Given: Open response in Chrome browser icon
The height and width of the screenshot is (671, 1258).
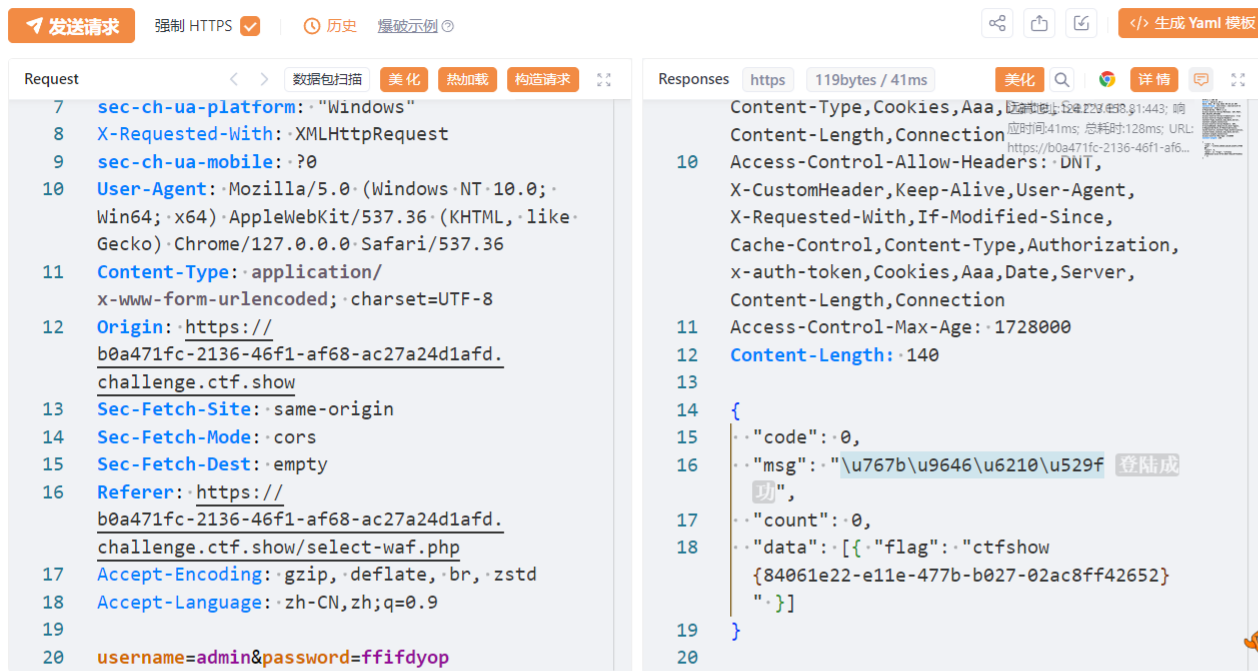Looking at the screenshot, I should (x=1107, y=80).
